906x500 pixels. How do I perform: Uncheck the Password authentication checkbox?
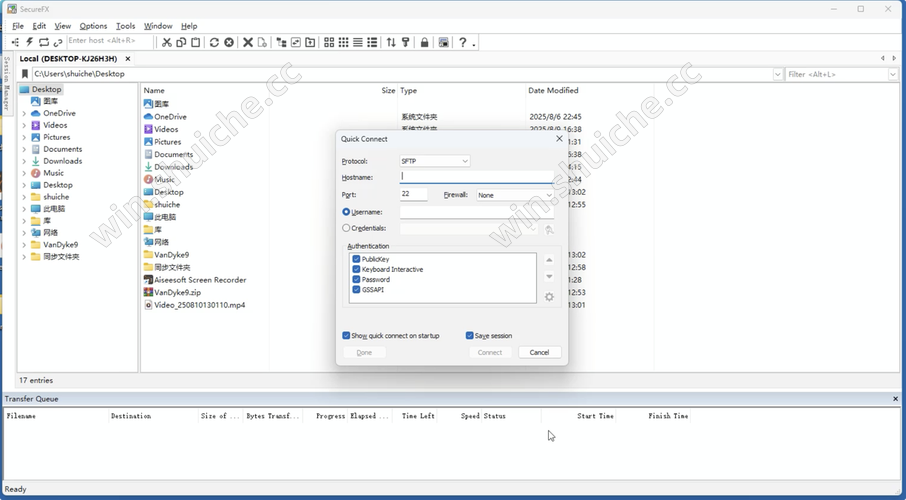tap(357, 279)
